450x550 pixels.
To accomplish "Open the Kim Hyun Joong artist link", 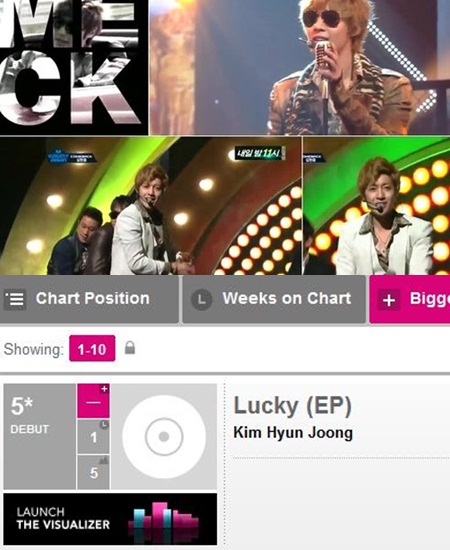I will [293, 432].
